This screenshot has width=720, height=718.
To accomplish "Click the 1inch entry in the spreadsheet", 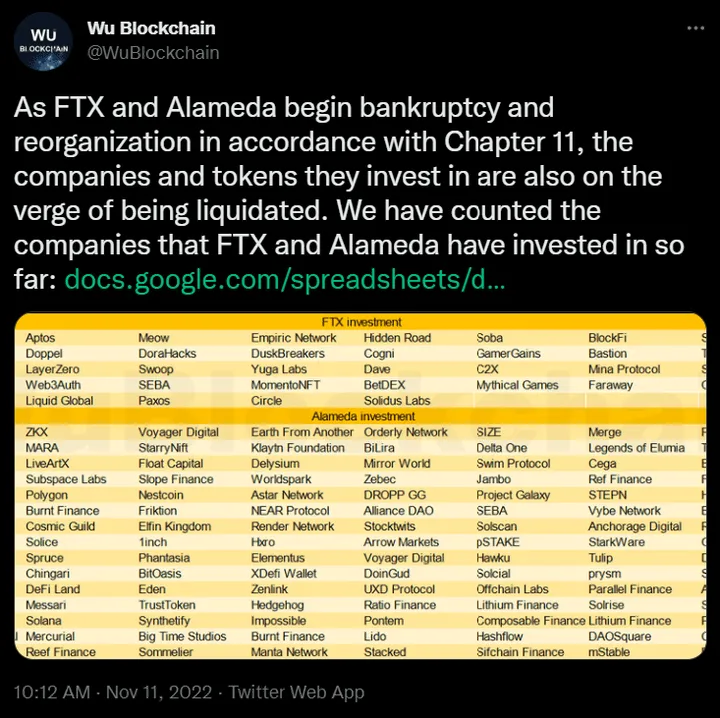I will [156, 542].
